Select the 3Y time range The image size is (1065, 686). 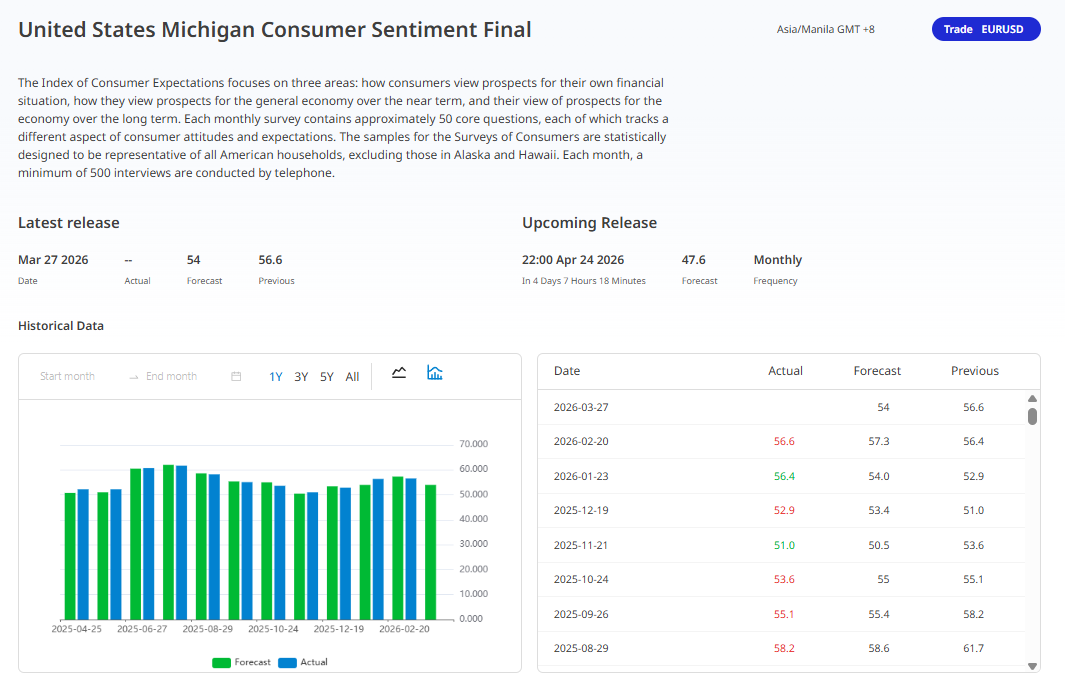point(301,377)
